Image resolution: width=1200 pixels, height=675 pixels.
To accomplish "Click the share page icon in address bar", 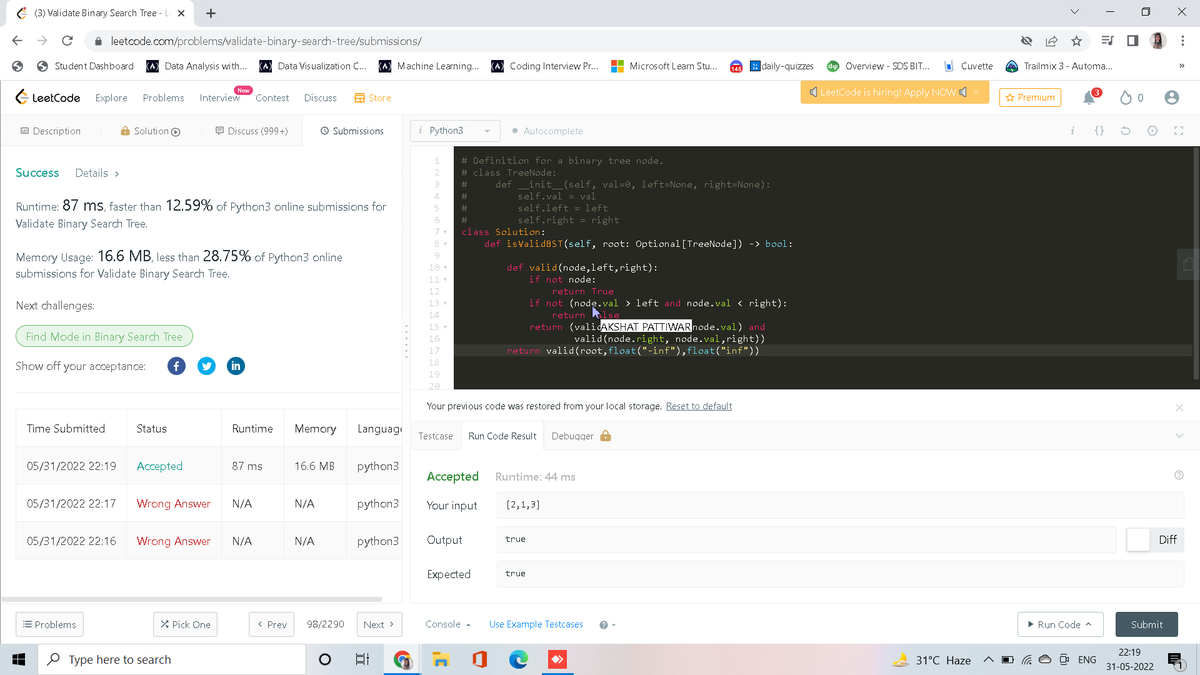I will click(x=1051, y=41).
